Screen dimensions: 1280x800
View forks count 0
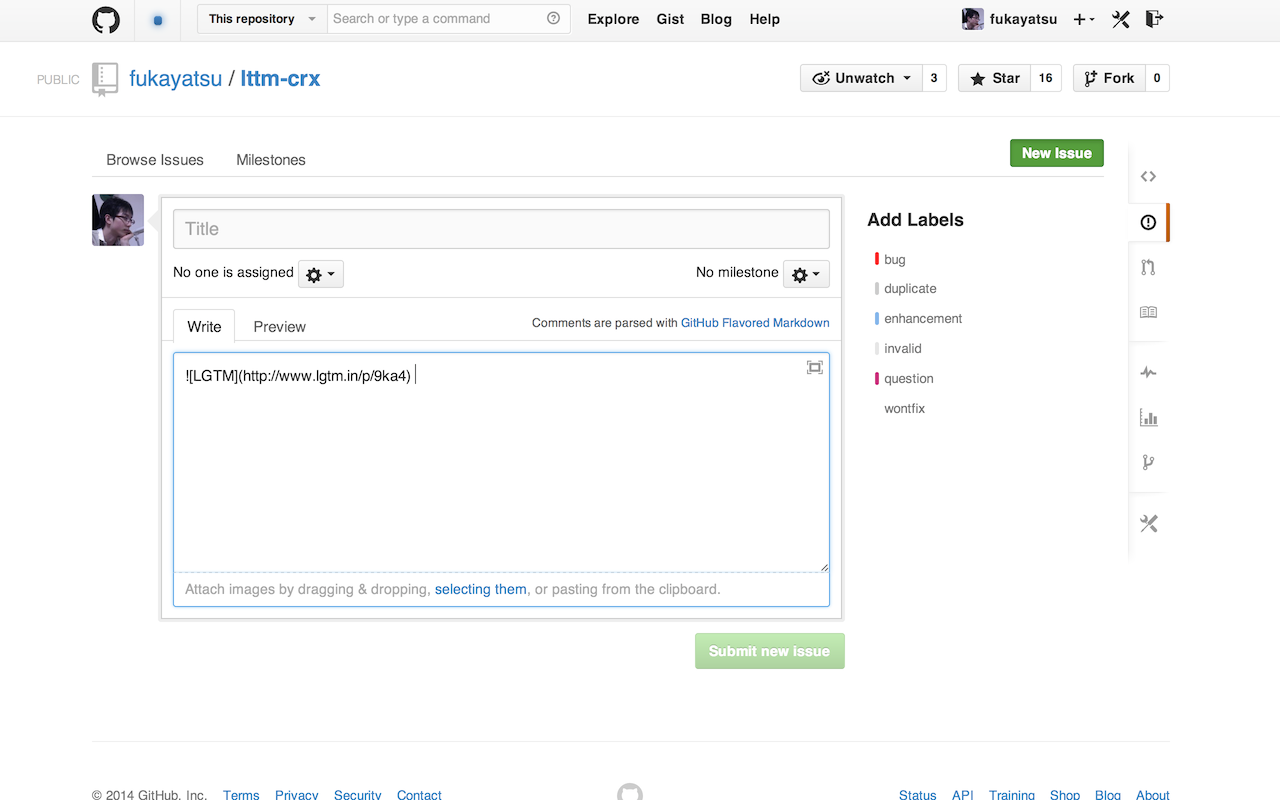click(1157, 78)
